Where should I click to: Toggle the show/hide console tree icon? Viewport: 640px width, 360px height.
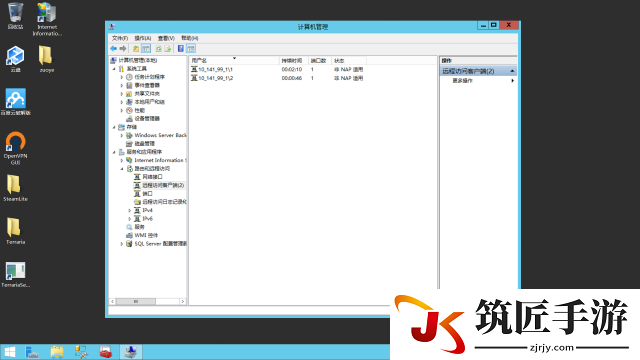point(146,49)
